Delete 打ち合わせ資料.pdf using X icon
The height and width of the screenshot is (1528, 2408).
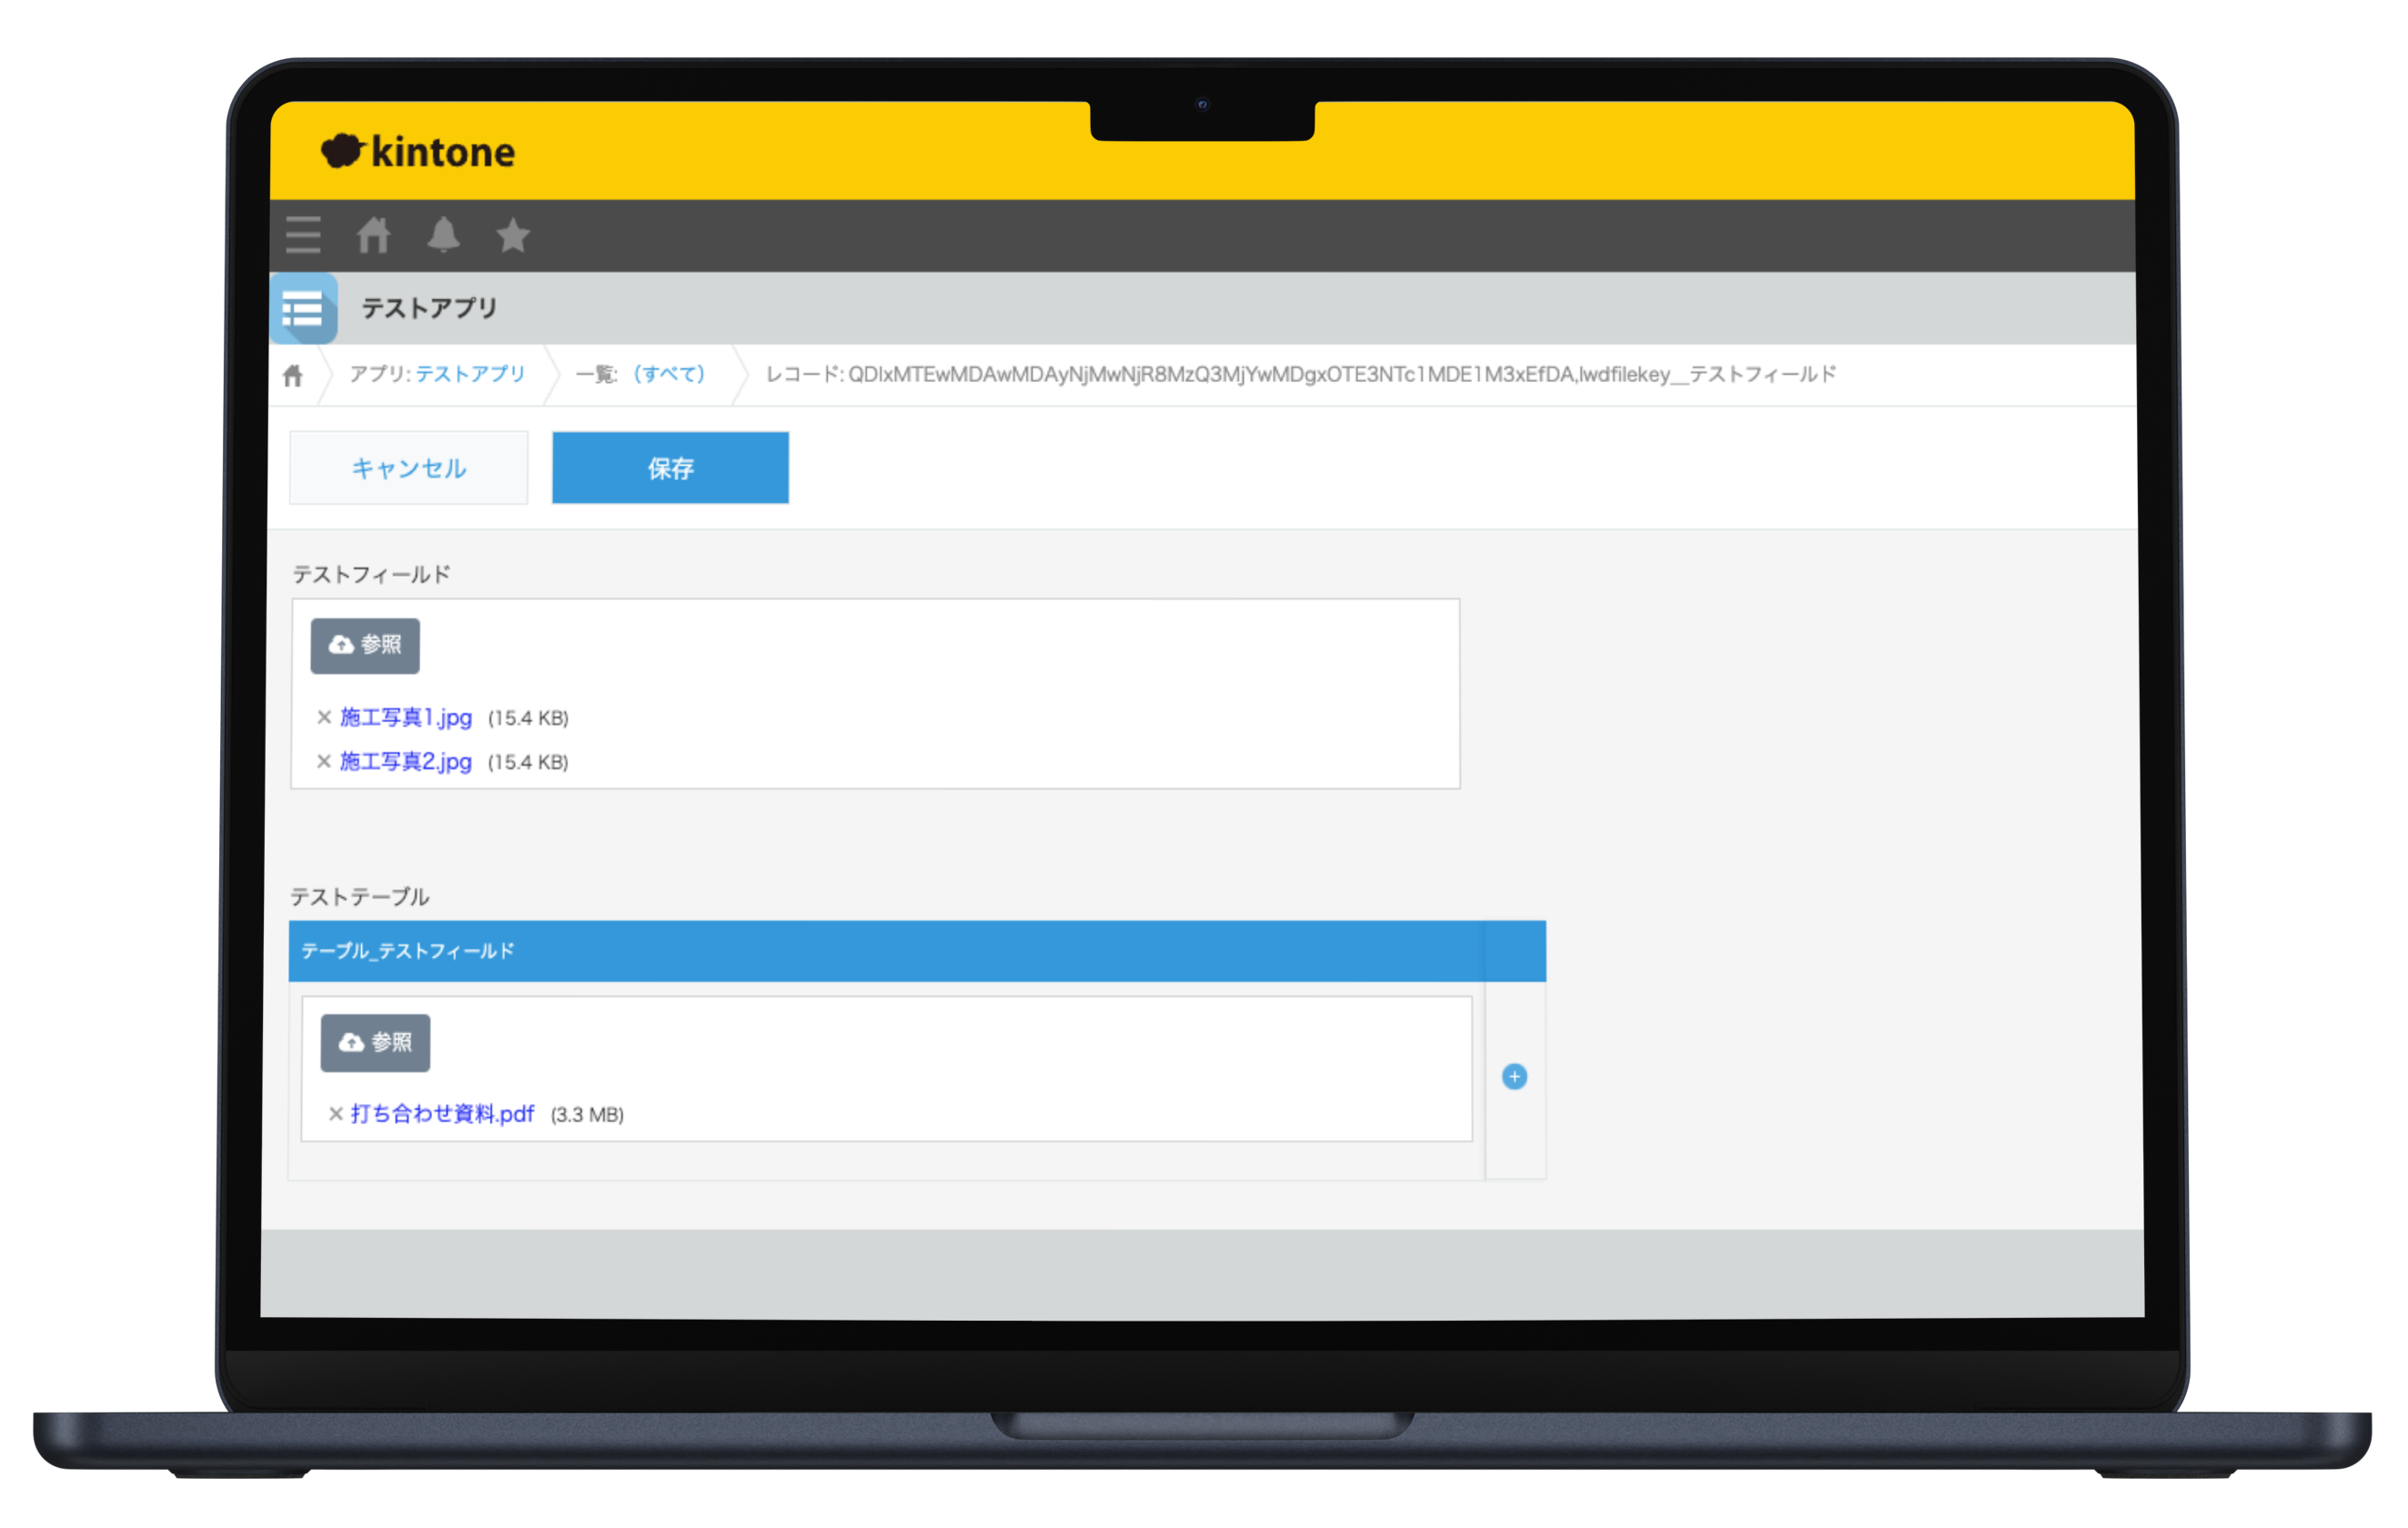(336, 1113)
